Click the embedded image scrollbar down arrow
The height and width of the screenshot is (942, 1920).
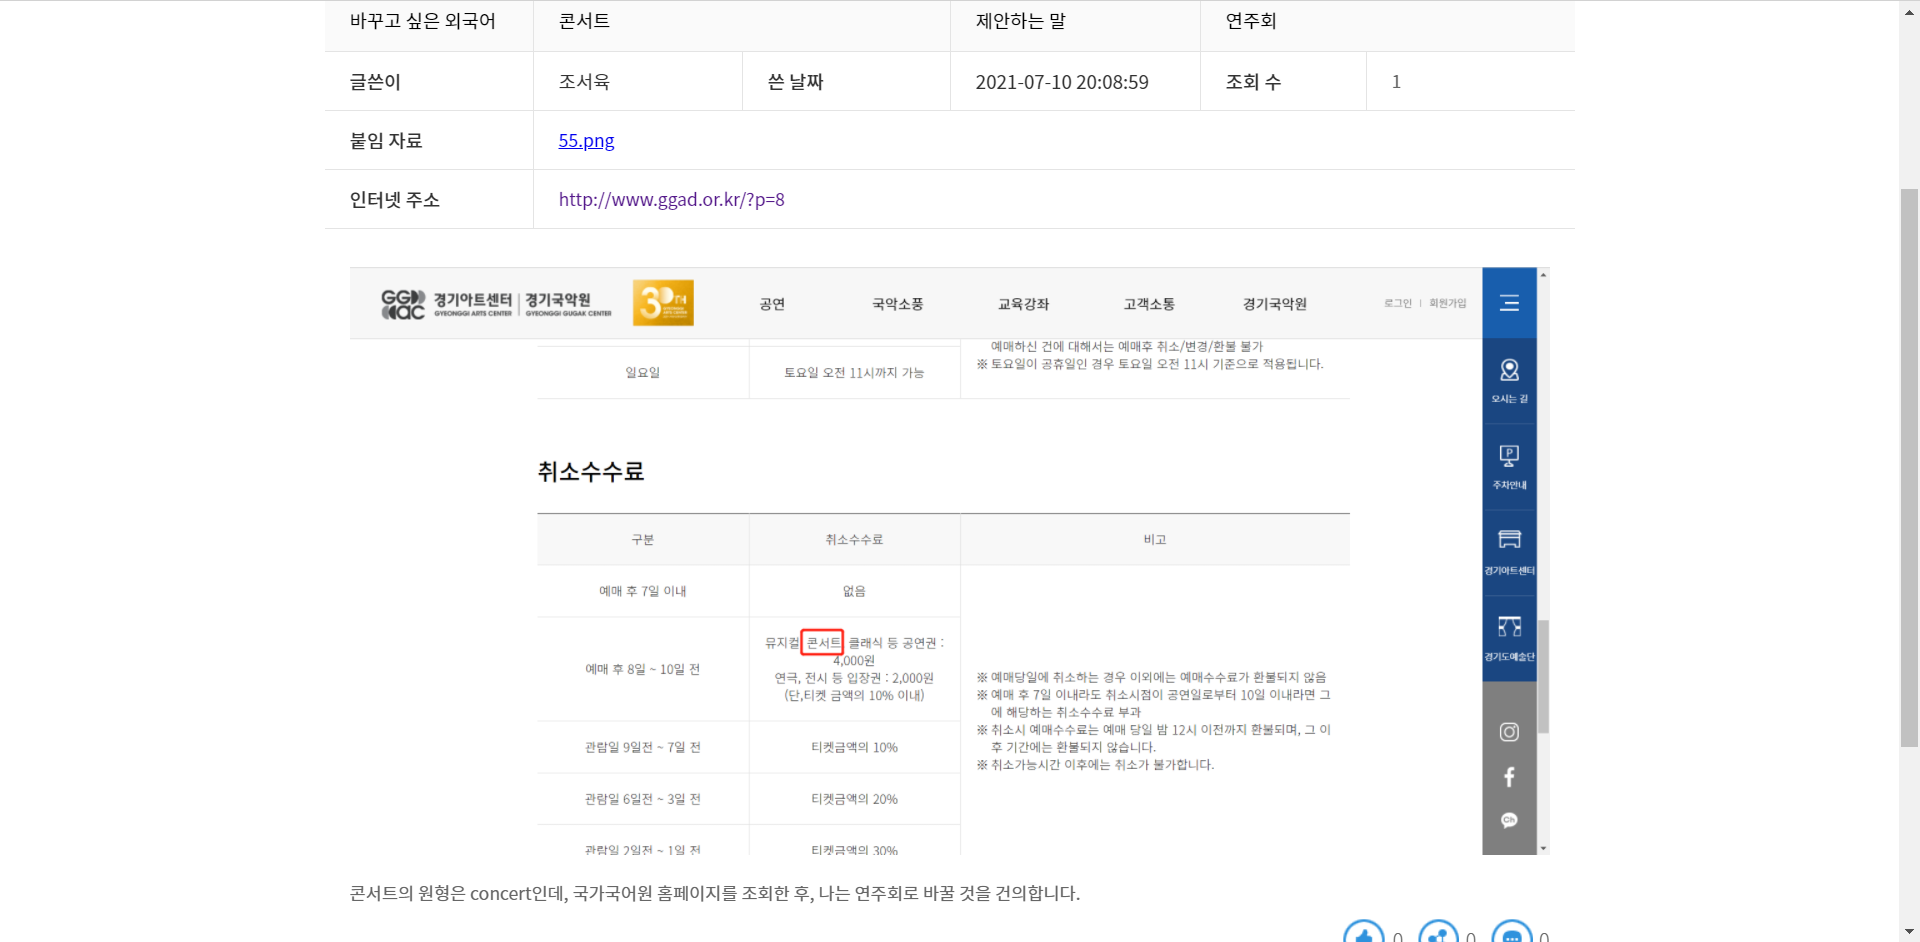[x=1543, y=848]
